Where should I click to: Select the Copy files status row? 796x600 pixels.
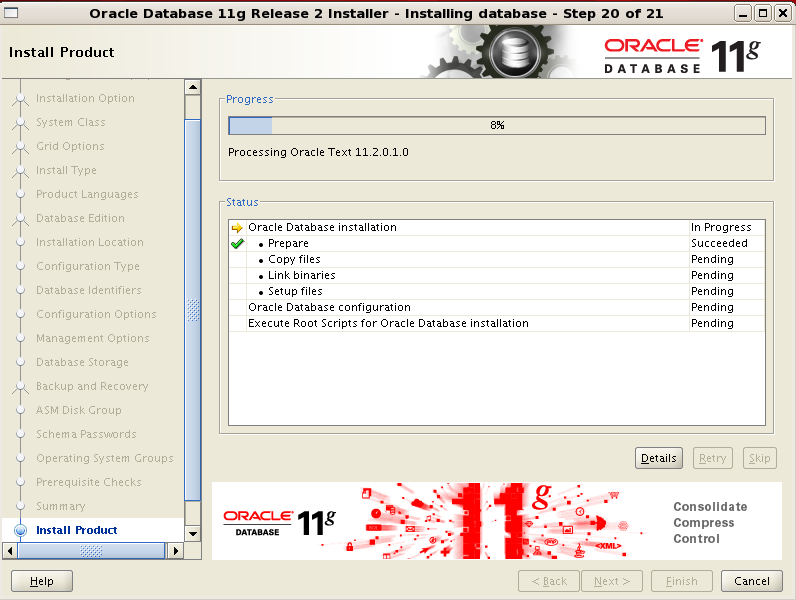[x=294, y=260]
